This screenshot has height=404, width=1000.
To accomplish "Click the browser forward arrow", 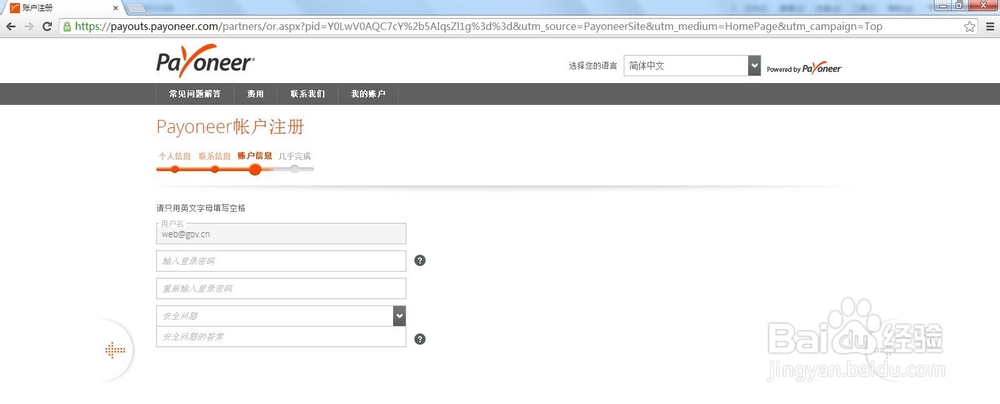I will tap(29, 26).
